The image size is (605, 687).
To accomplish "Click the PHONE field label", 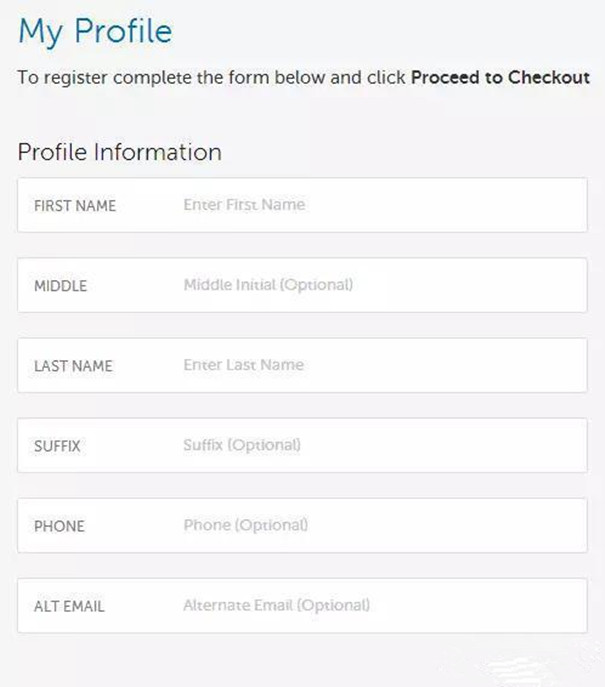I will click(x=59, y=526).
